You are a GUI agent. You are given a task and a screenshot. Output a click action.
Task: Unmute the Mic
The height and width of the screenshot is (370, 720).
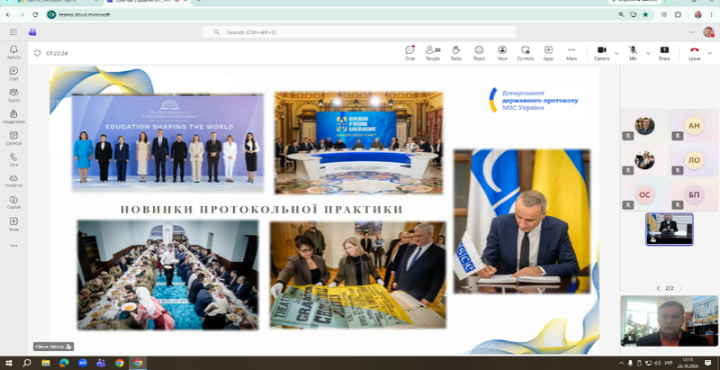pos(633,53)
